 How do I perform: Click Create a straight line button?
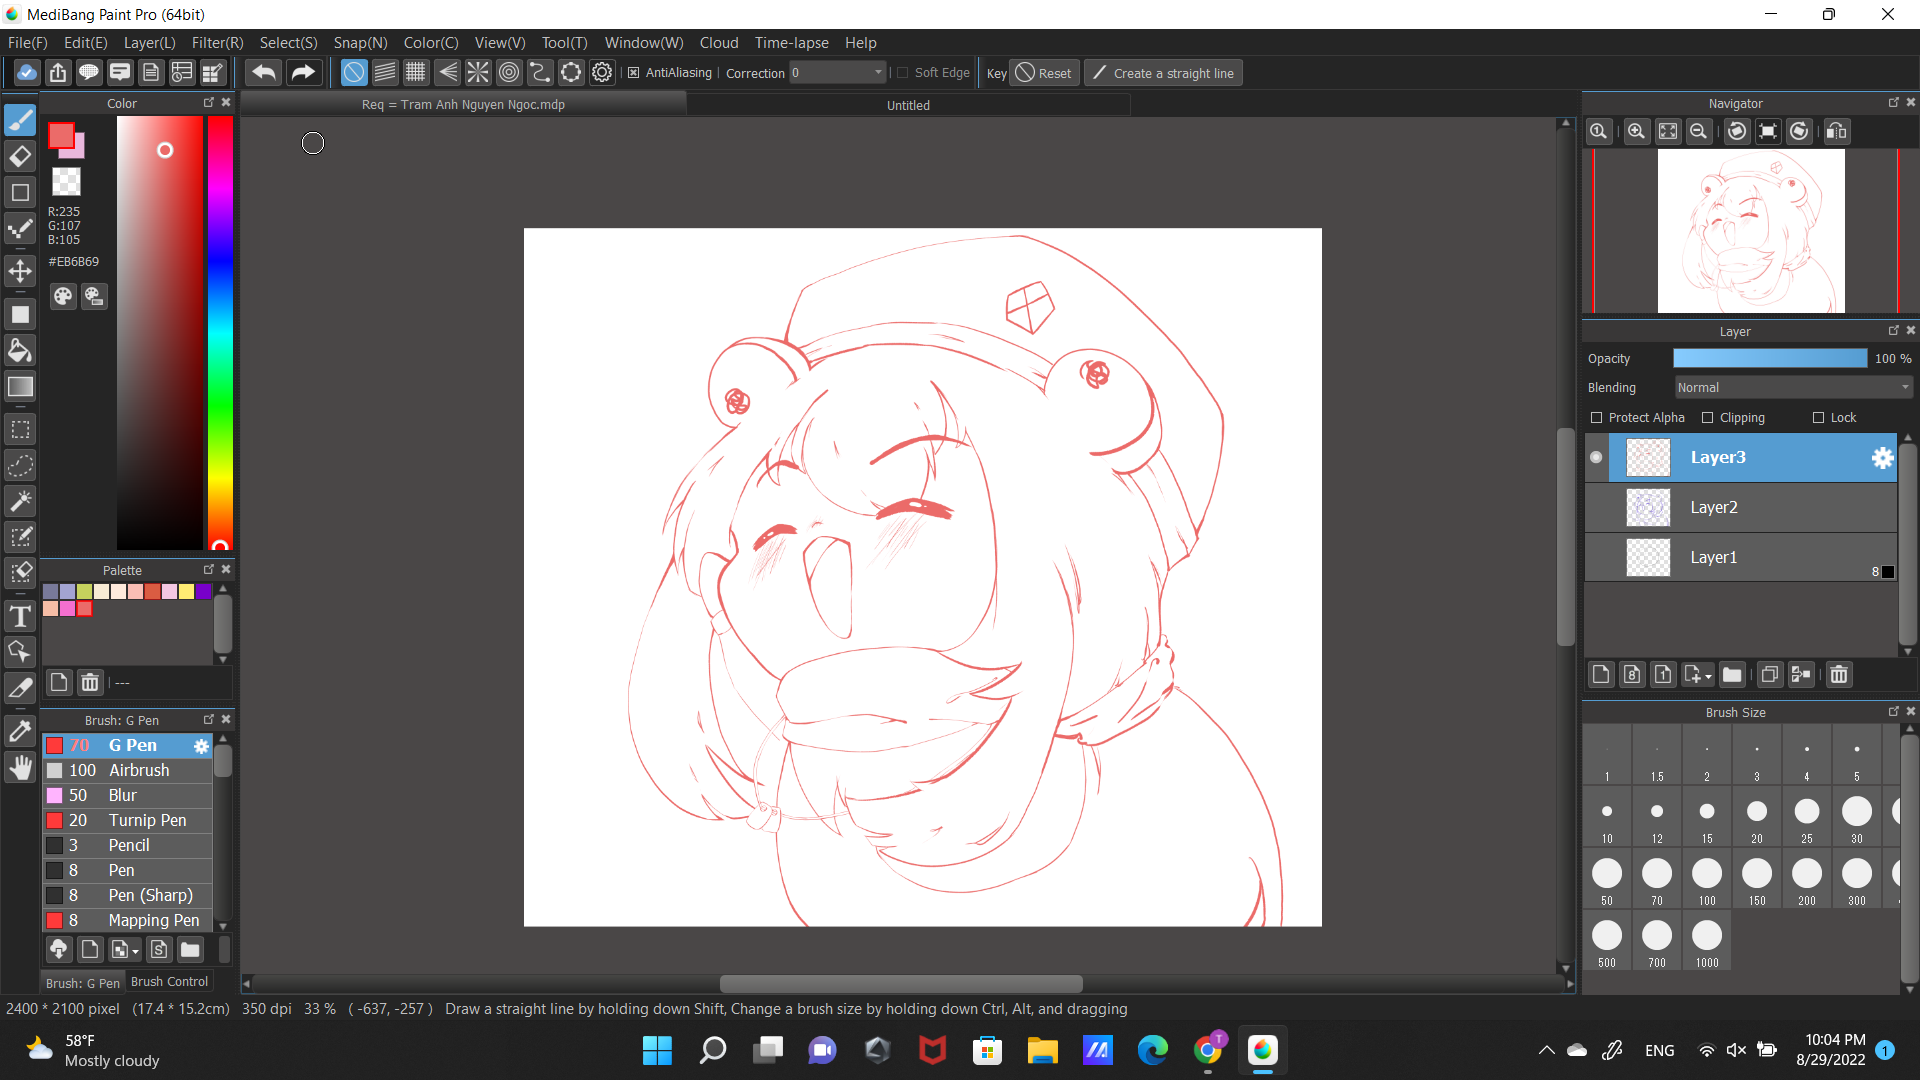(1164, 73)
